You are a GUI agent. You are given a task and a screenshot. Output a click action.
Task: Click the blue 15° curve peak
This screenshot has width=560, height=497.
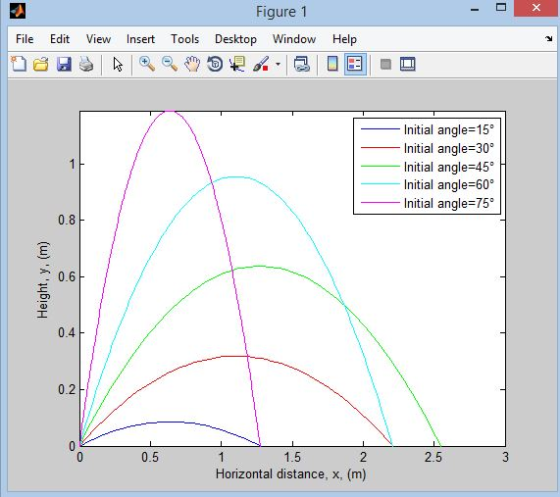click(x=170, y=422)
